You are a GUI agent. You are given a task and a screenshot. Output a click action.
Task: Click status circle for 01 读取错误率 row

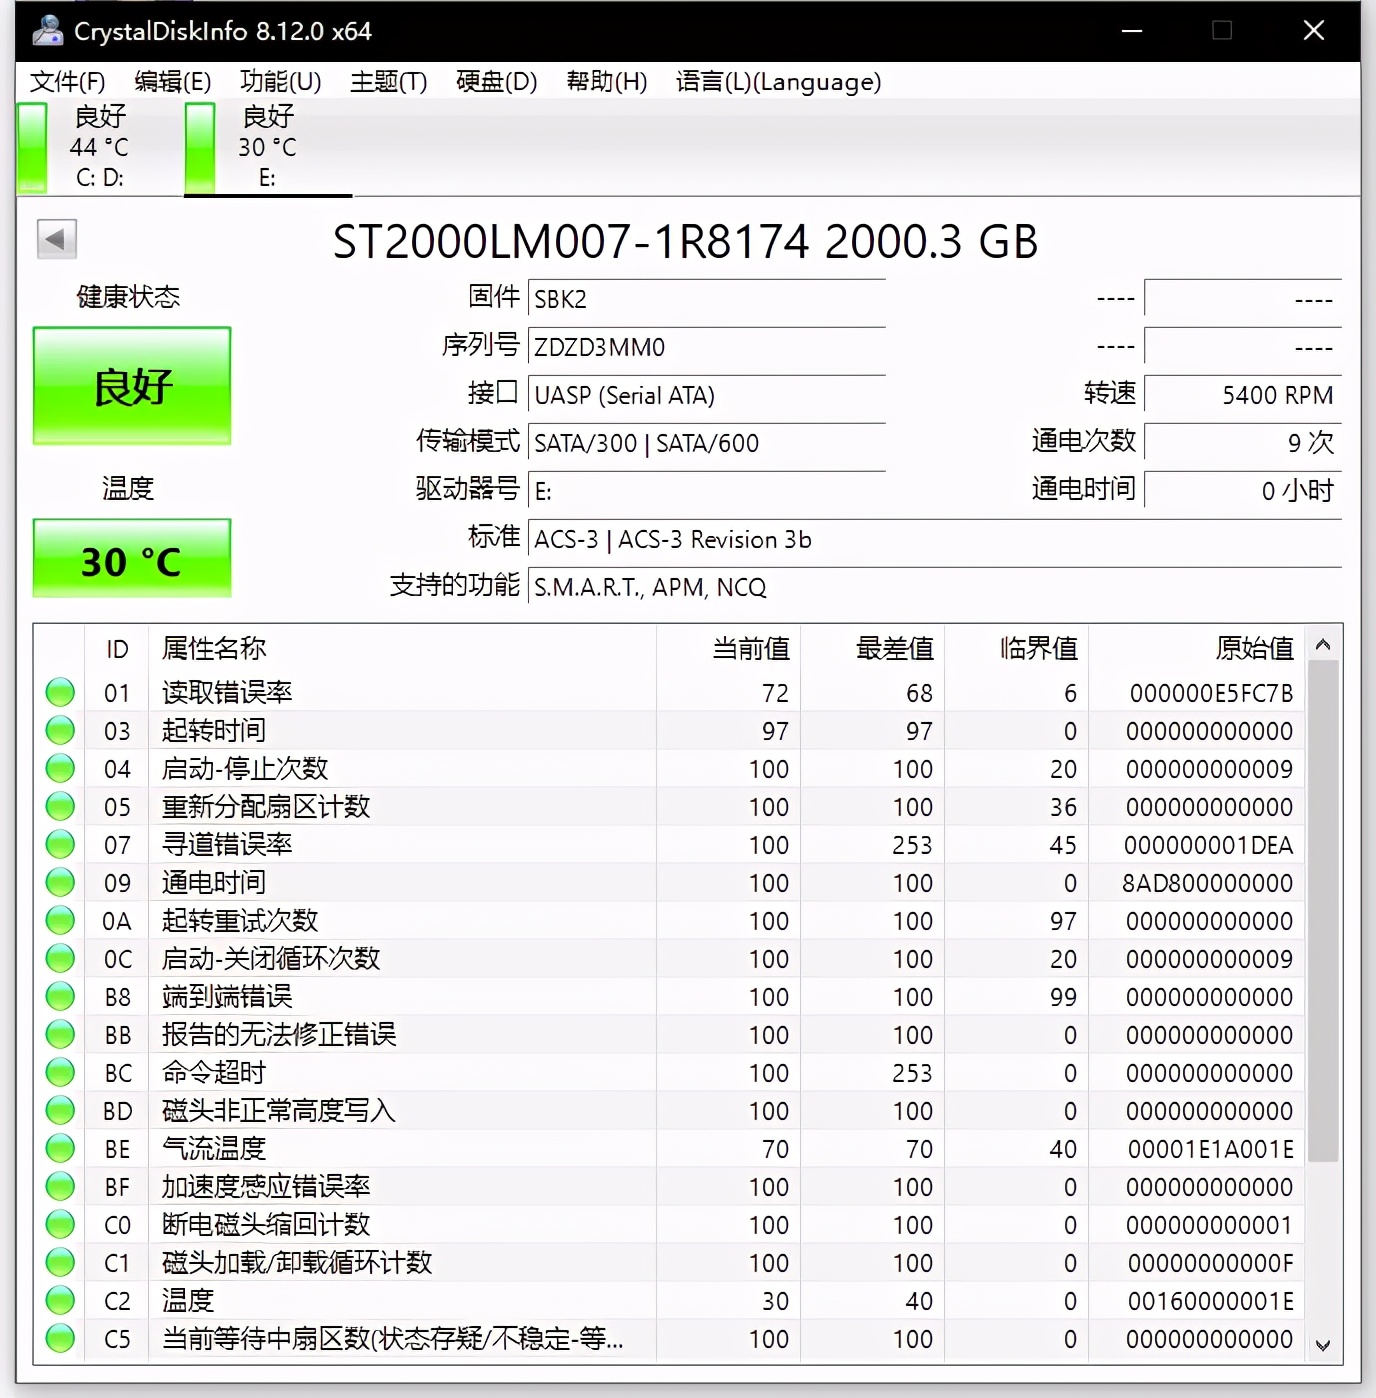[x=60, y=692]
